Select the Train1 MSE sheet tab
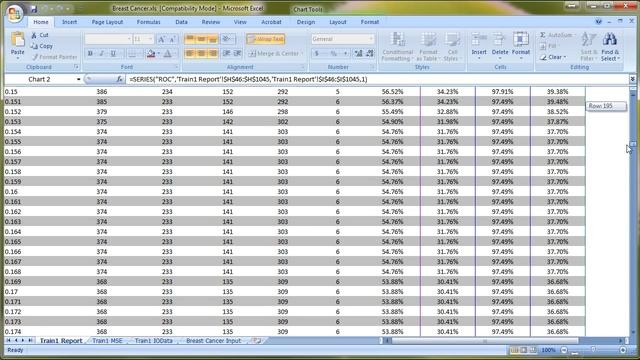This screenshot has width=640, height=360. click(x=107, y=340)
